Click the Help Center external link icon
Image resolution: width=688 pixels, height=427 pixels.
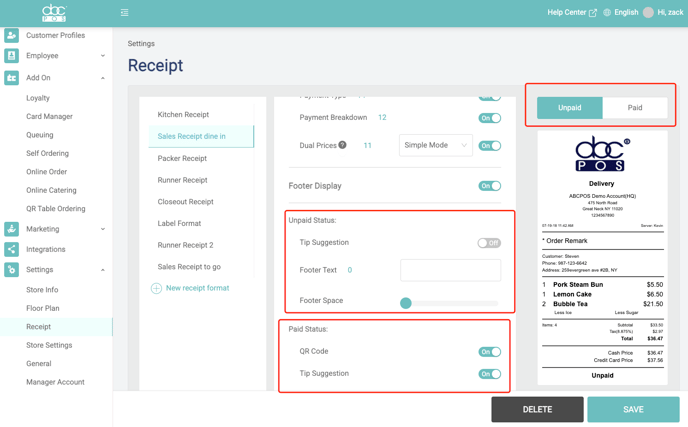[593, 13]
